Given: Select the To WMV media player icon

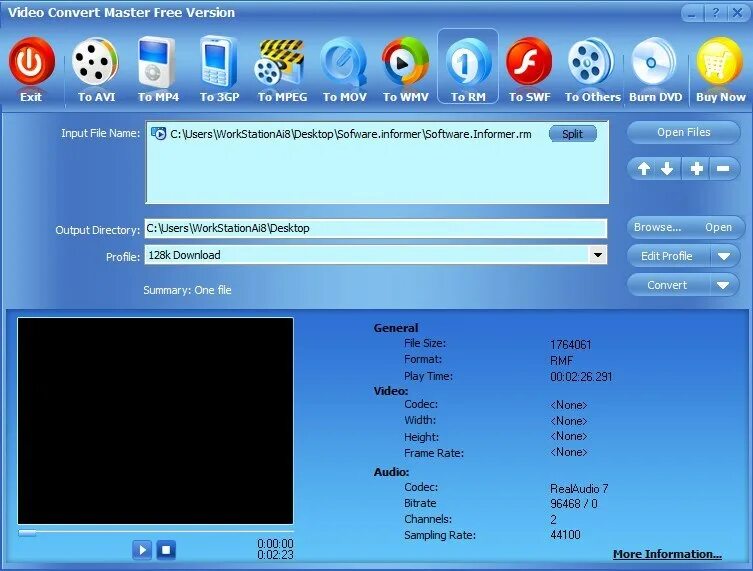Looking at the screenshot, I should coord(406,61).
